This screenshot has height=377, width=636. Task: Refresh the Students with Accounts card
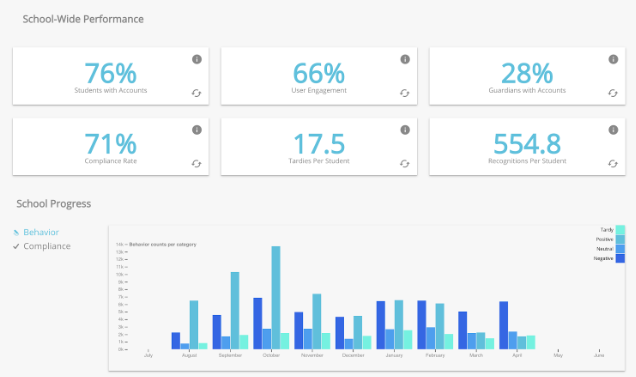point(196,93)
